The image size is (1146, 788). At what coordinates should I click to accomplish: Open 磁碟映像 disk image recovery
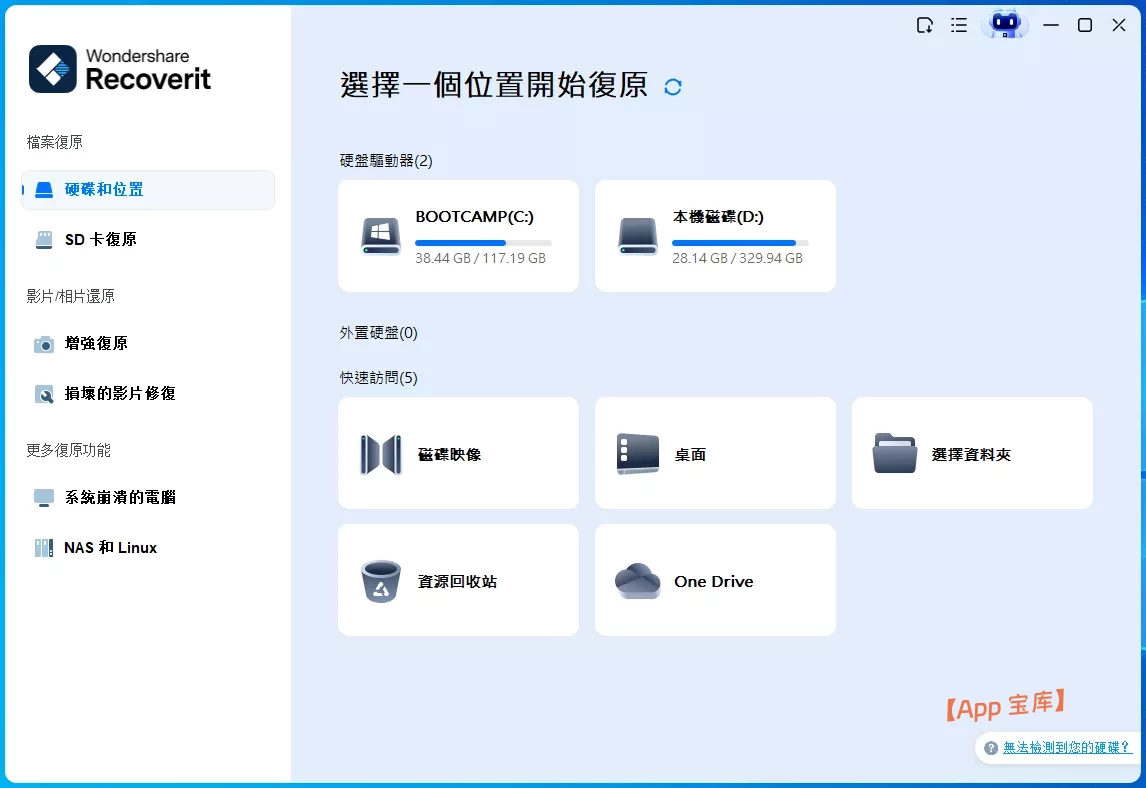pos(458,453)
